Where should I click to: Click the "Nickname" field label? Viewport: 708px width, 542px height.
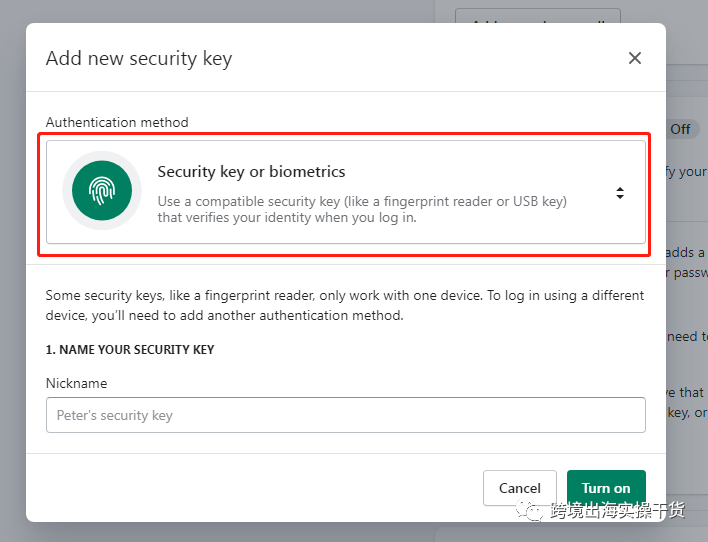pos(76,383)
